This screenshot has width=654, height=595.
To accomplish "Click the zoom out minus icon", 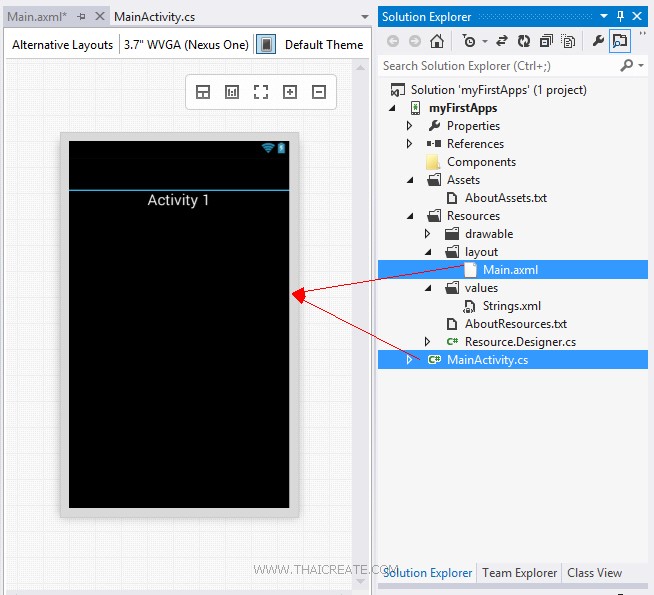I will tap(319, 92).
